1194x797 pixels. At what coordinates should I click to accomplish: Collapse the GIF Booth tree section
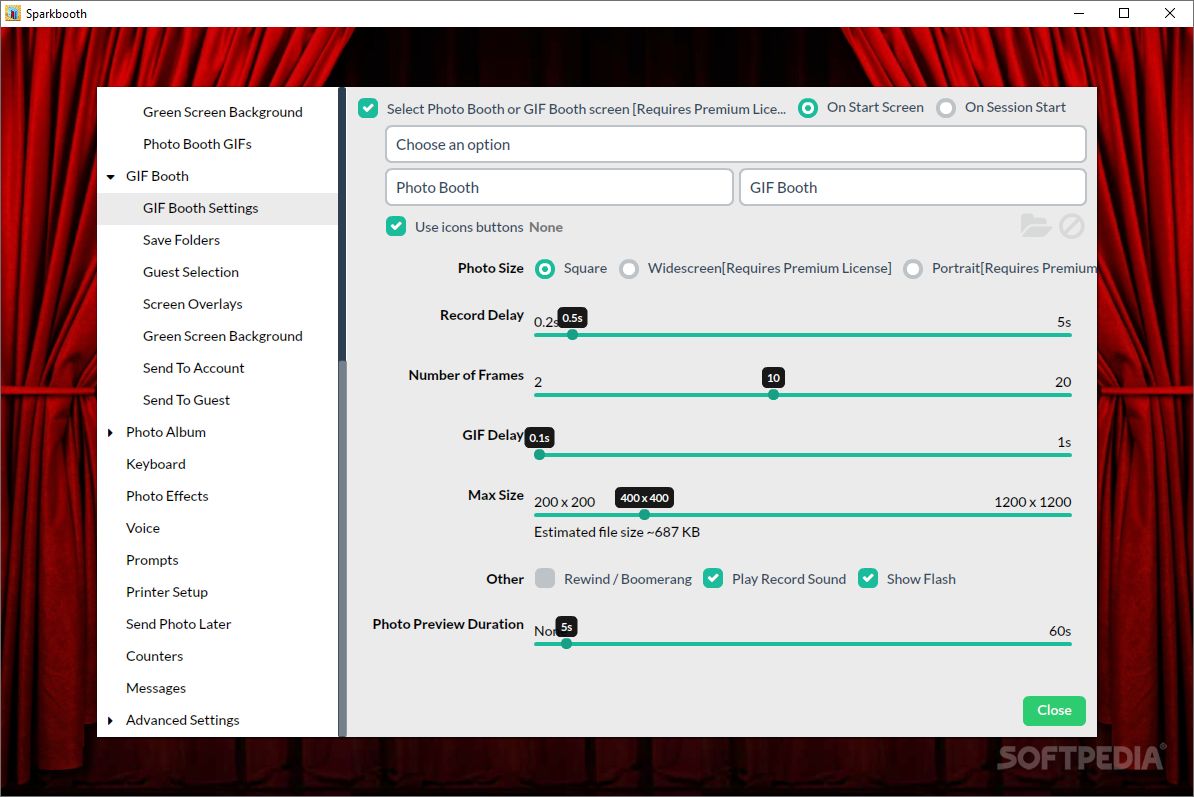[110, 177]
